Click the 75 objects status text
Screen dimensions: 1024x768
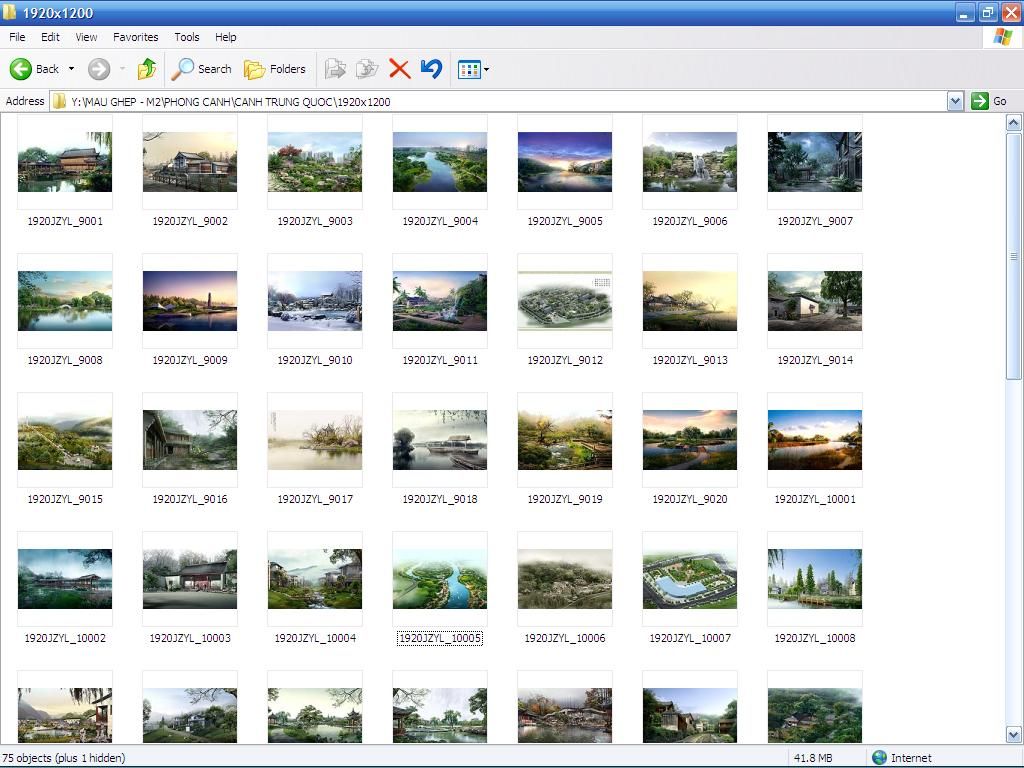coord(64,758)
